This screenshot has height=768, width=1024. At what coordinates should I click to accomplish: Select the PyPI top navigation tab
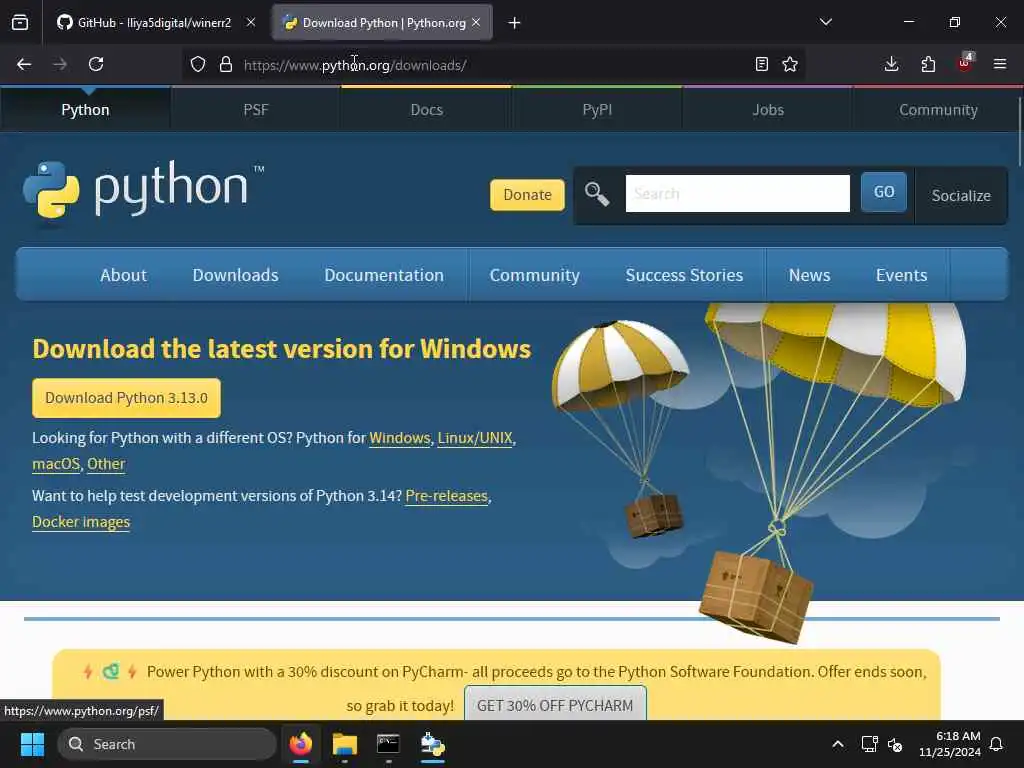(x=598, y=110)
